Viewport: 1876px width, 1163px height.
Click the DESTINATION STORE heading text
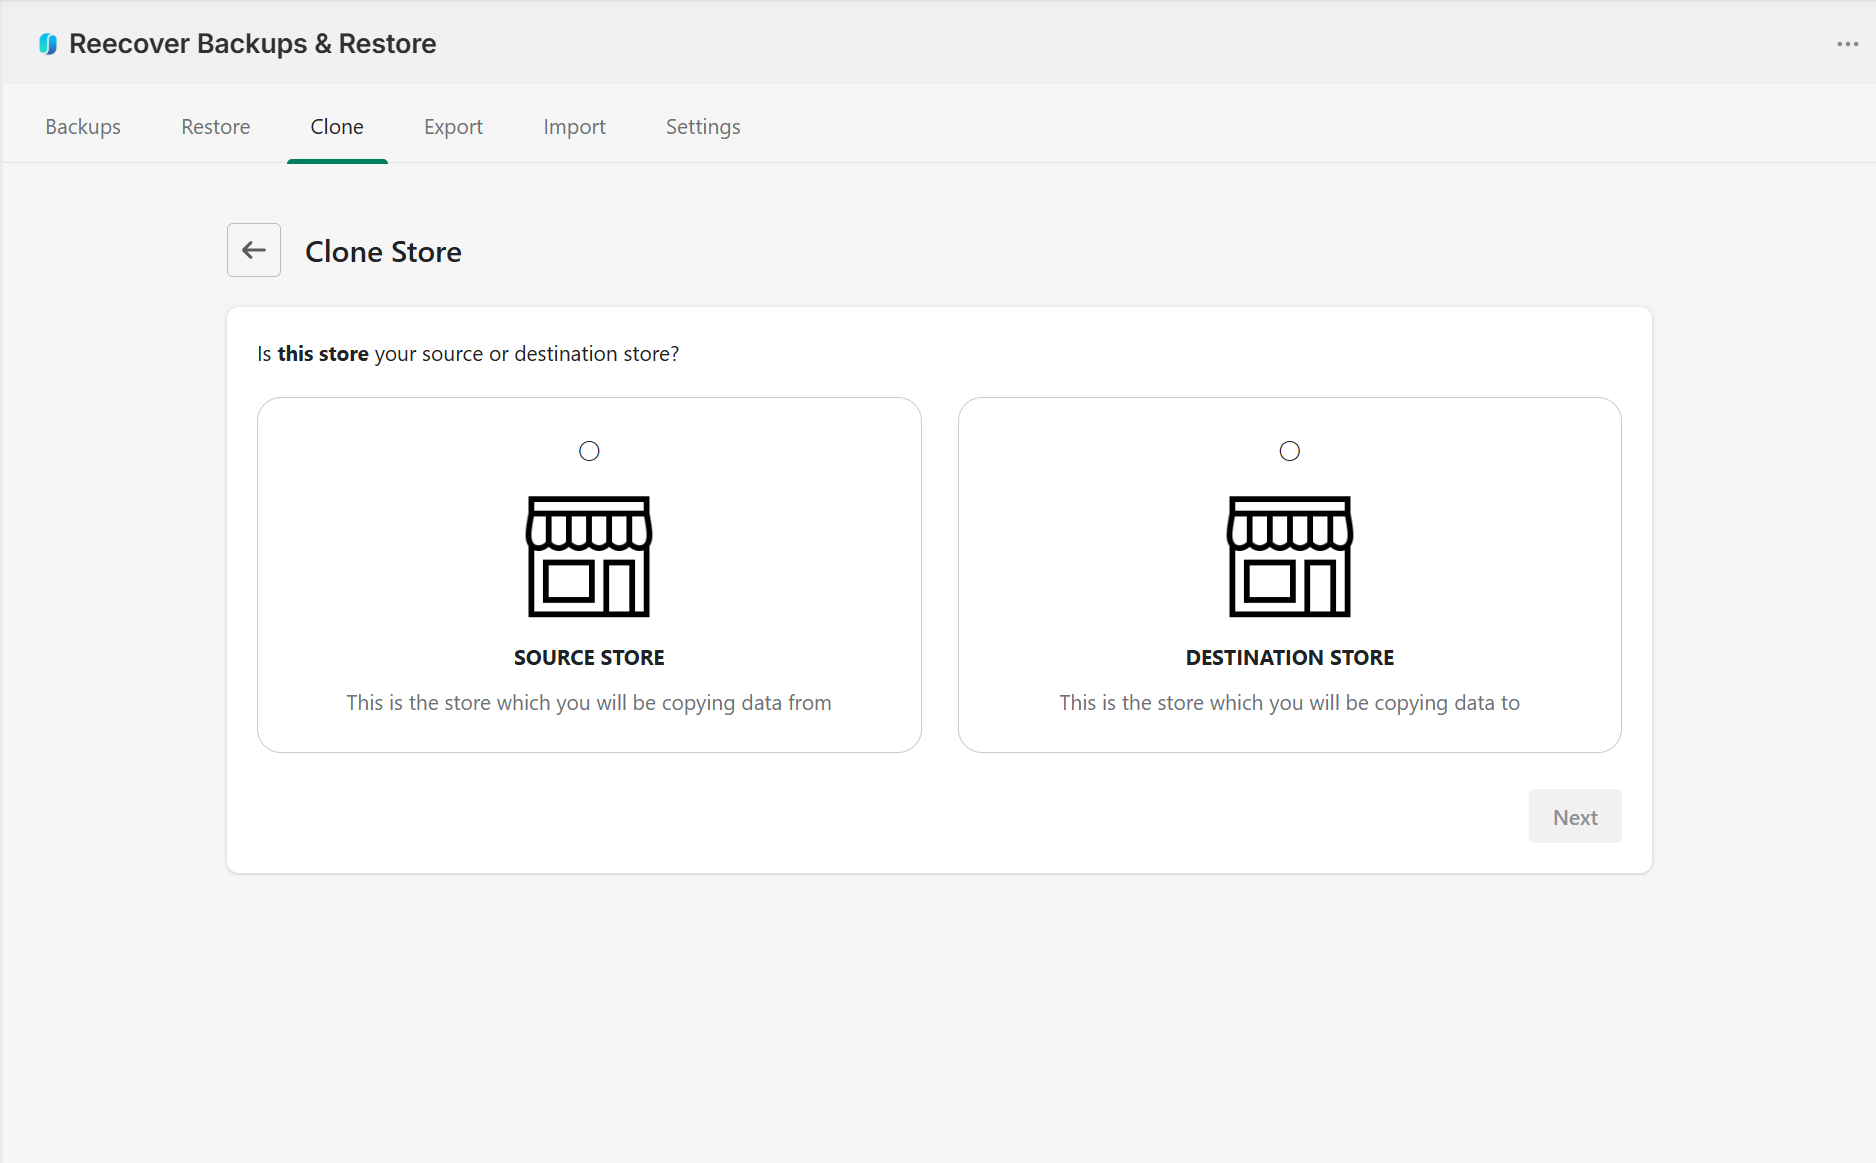(1290, 658)
